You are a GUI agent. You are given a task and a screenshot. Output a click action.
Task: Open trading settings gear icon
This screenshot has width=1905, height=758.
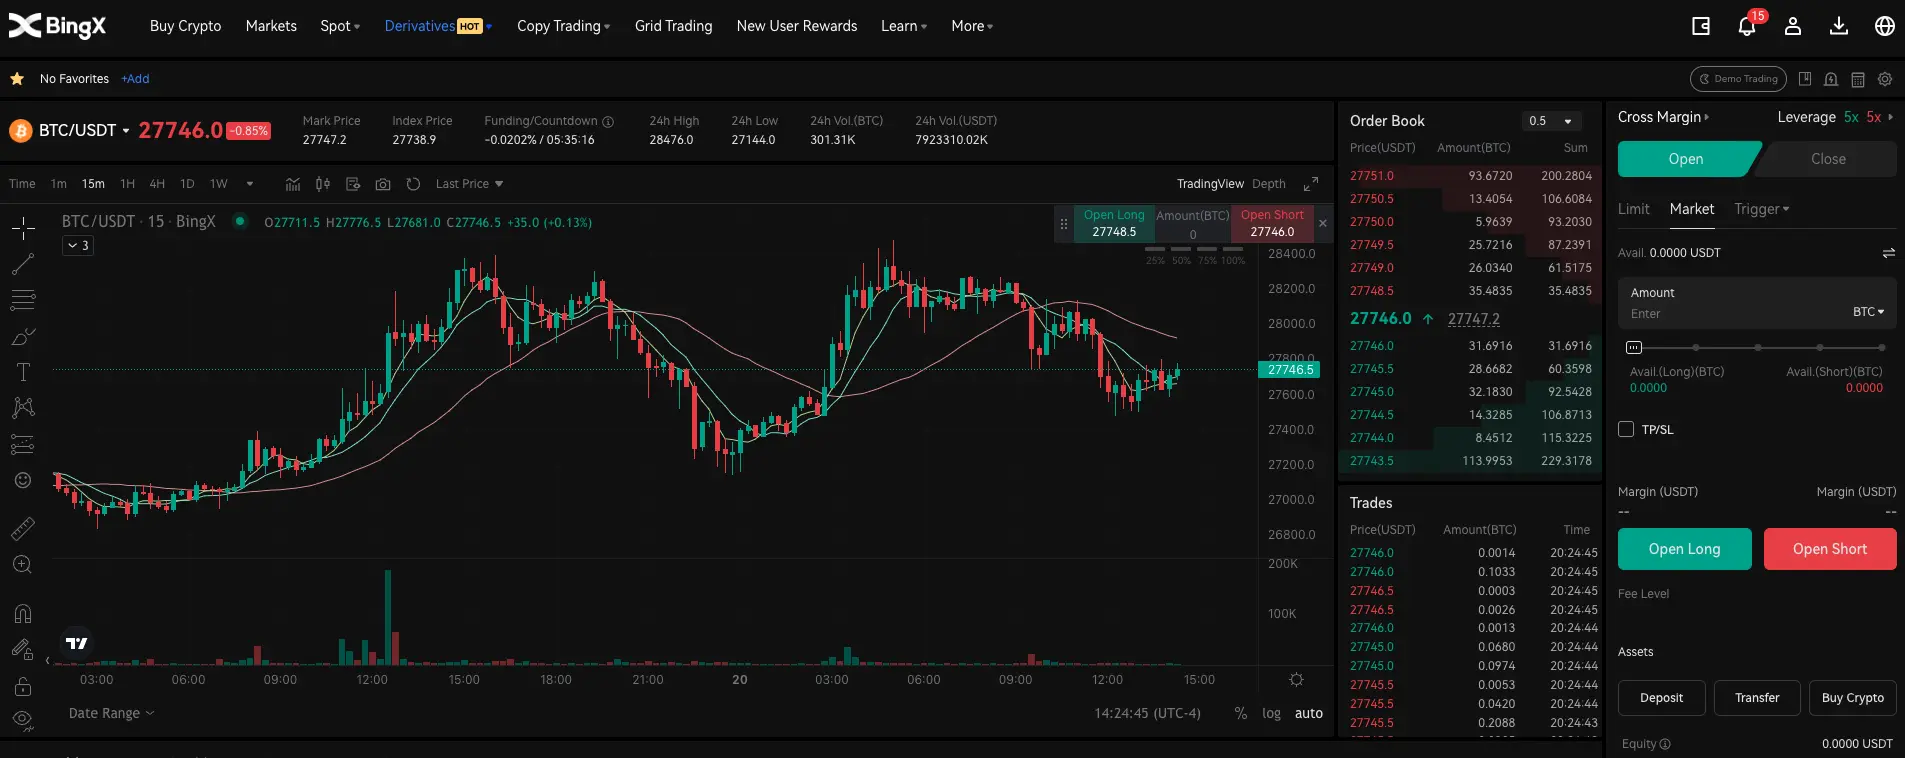(1885, 79)
